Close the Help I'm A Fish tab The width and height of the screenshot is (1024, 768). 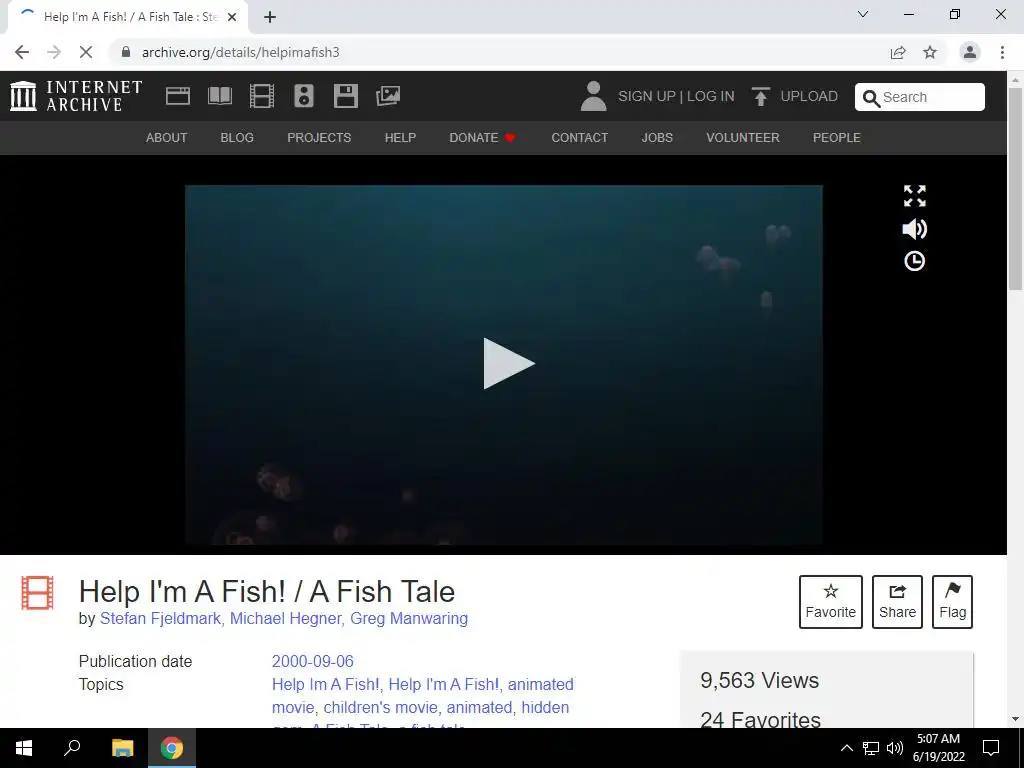(232, 17)
